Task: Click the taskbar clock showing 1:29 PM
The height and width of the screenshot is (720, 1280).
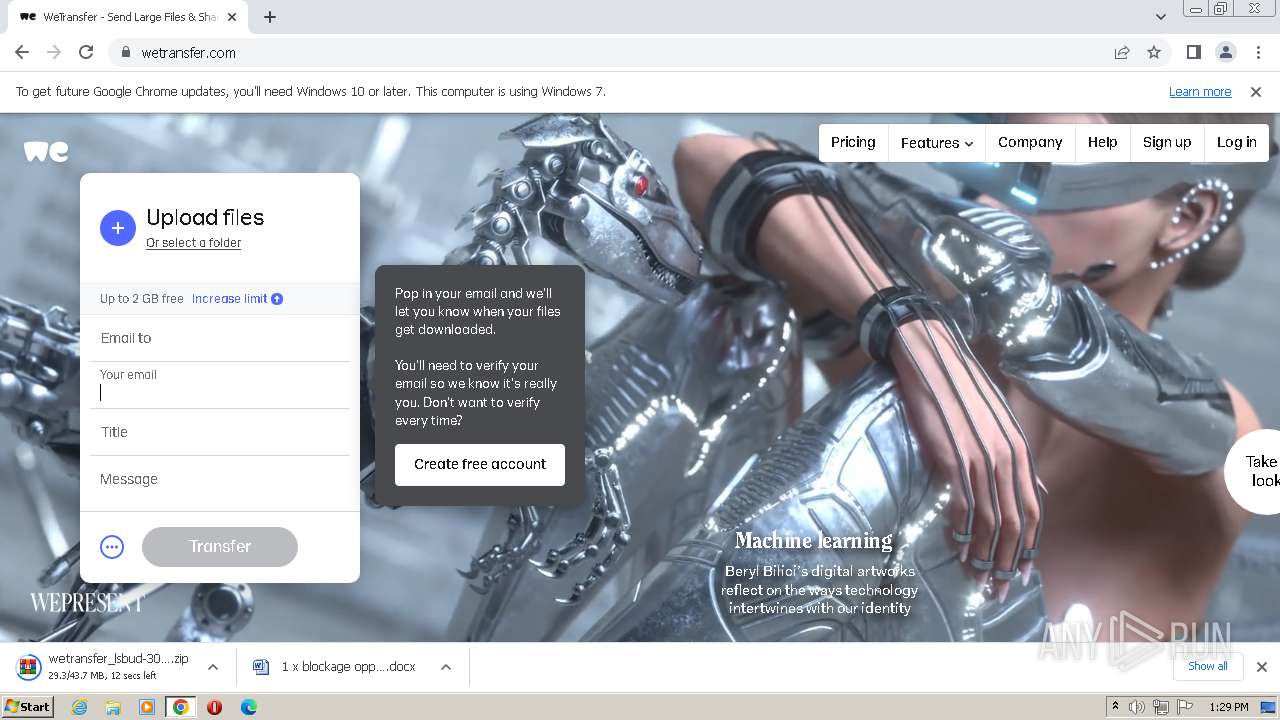Action: point(1228,707)
